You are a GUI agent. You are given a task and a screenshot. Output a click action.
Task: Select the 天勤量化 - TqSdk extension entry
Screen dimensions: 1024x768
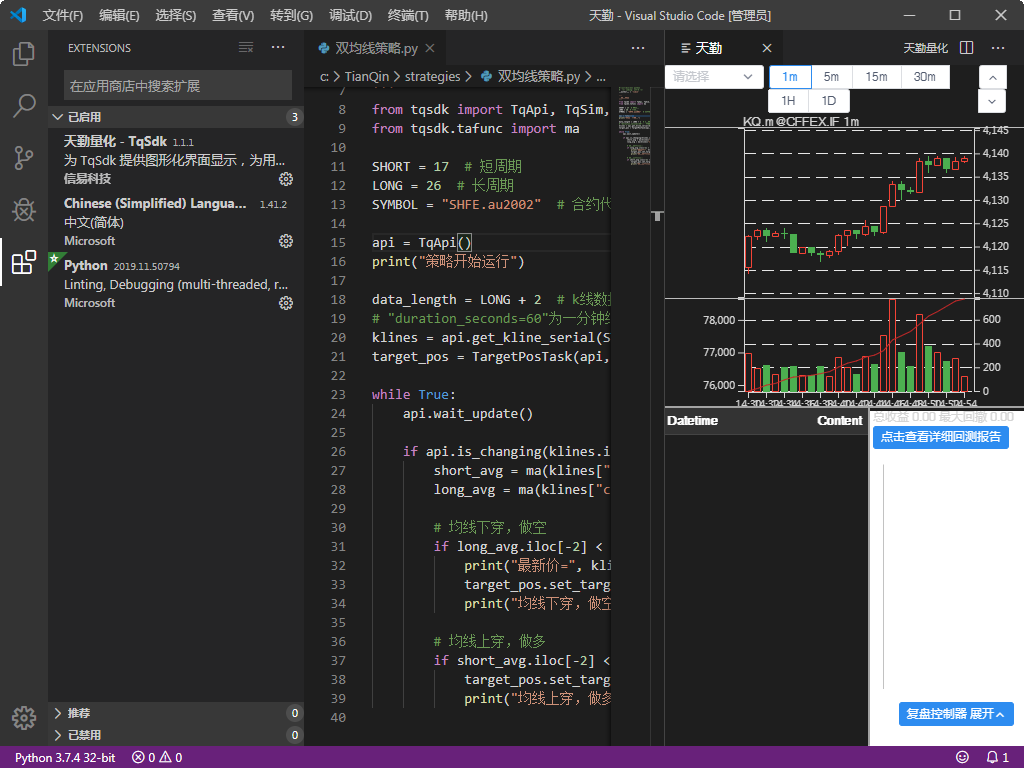tap(176, 160)
